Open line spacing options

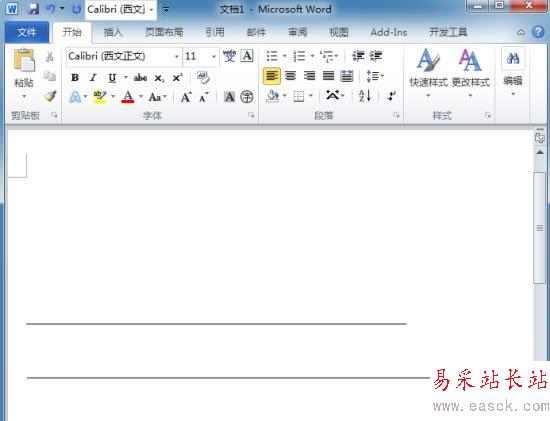[374, 76]
